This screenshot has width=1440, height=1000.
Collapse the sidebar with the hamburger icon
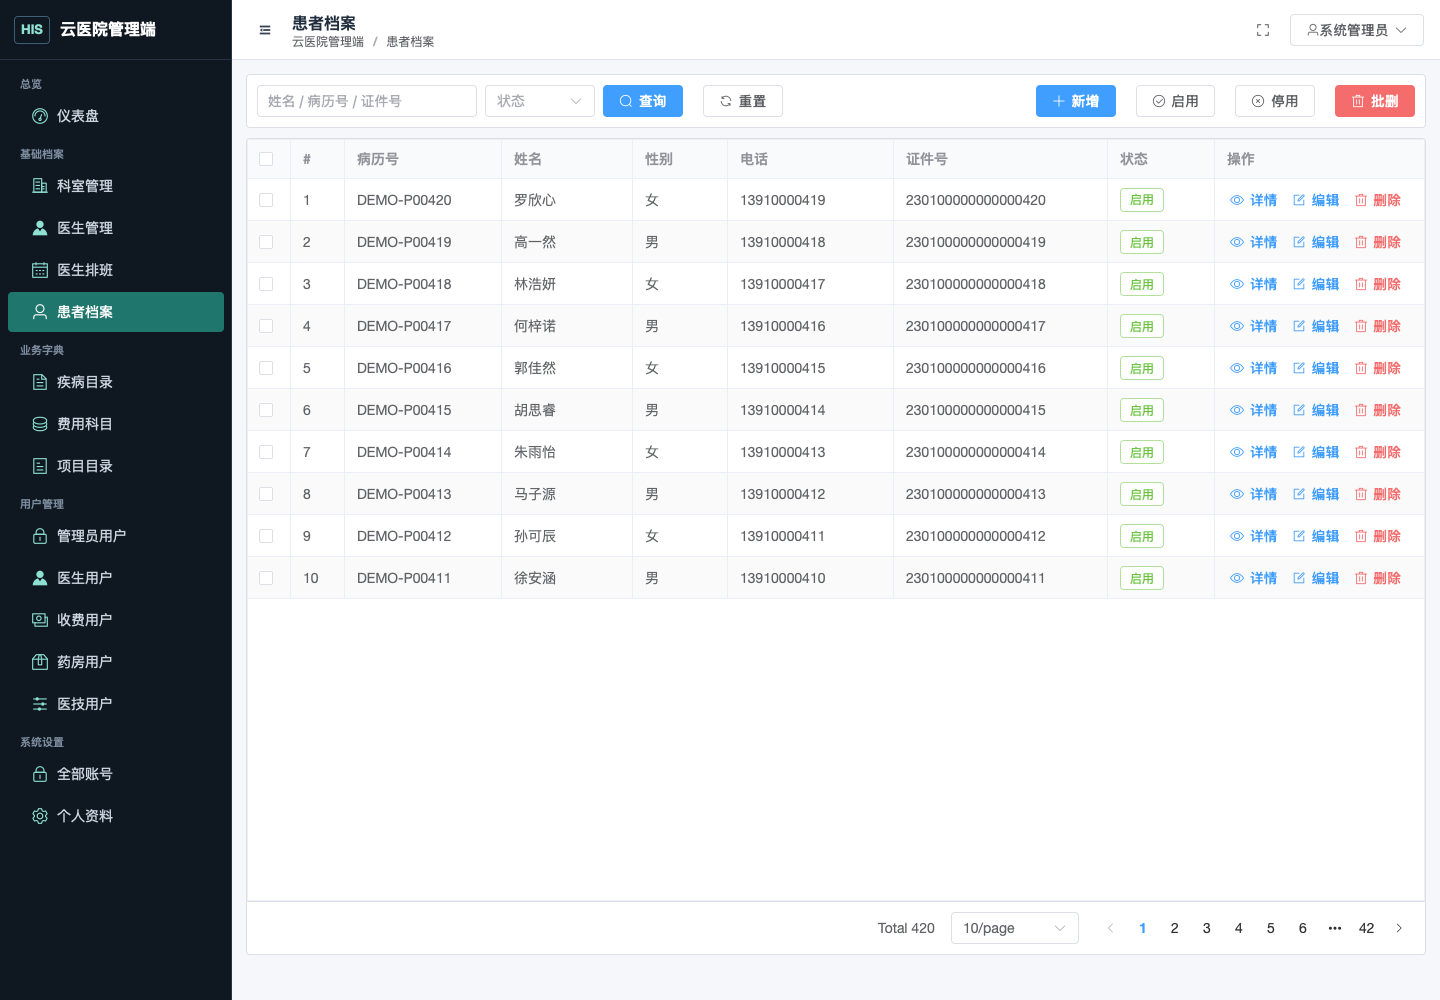(x=265, y=30)
